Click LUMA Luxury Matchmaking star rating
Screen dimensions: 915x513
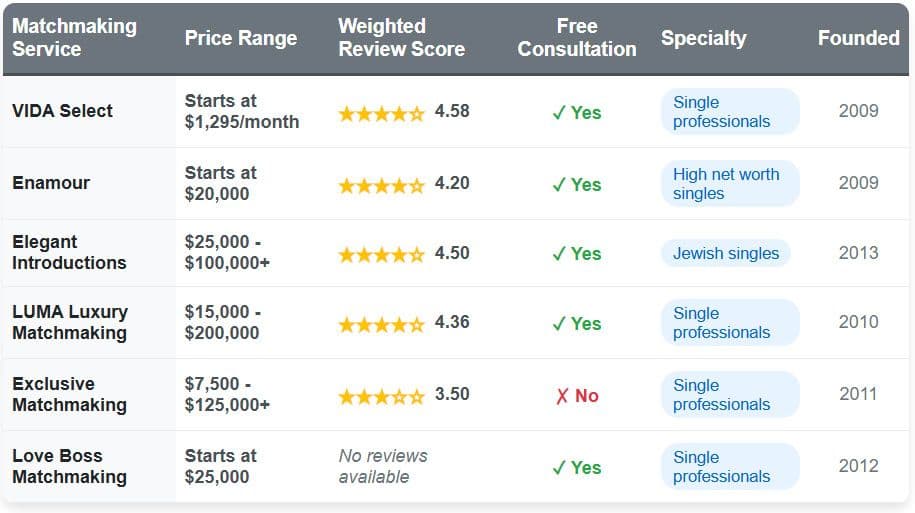click(382, 324)
